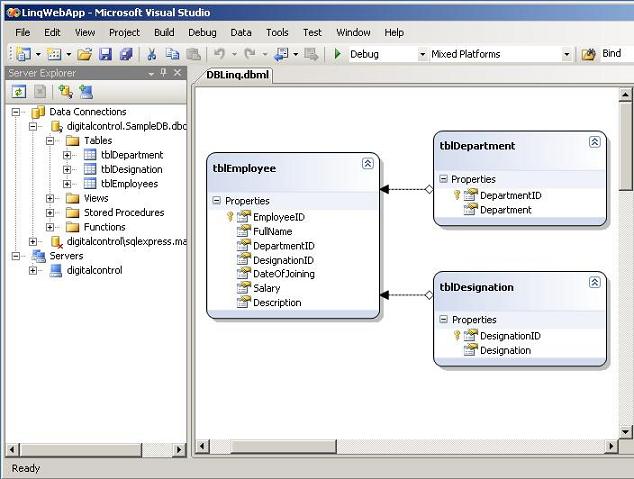Expand the digitalcontrol server node
This screenshot has height=479, width=634.
(33, 270)
